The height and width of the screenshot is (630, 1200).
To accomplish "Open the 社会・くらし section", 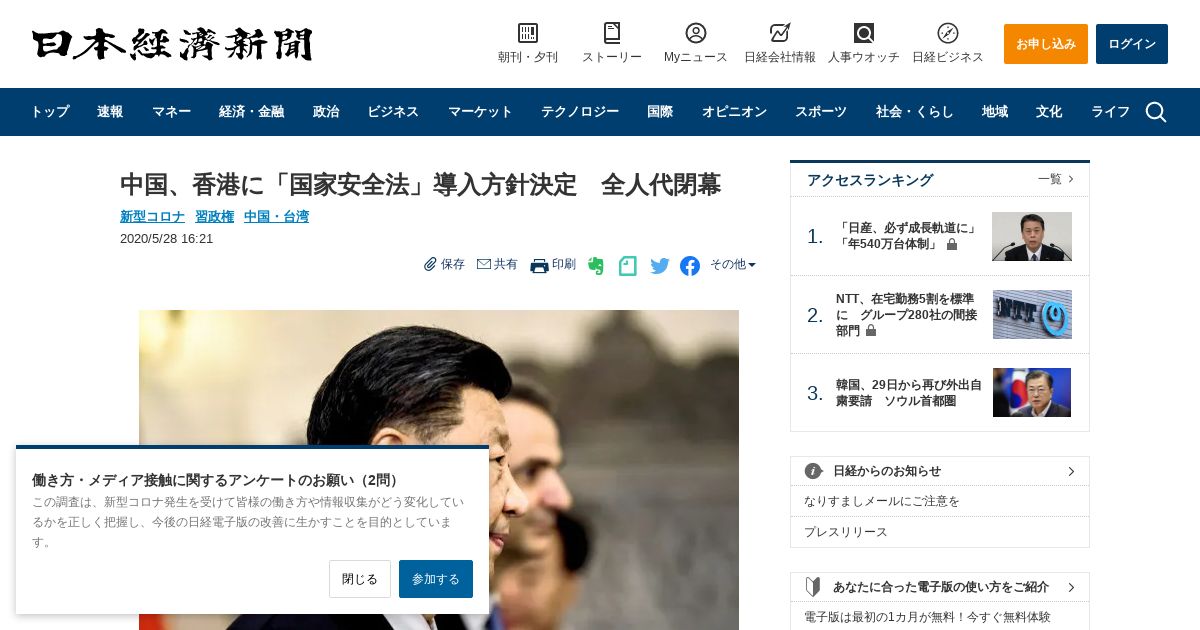I will 914,112.
